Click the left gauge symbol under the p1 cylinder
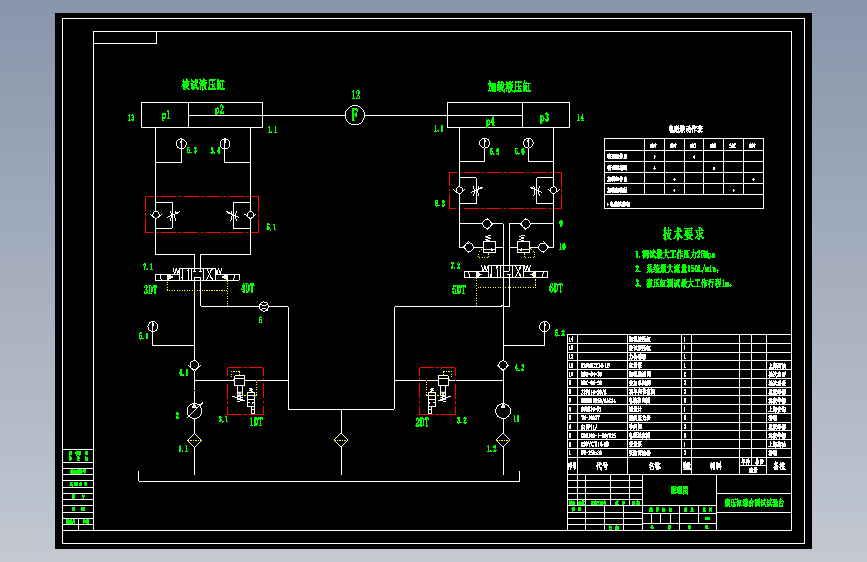Image resolution: width=867 pixels, height=562 pixels. tap(181, 144)
